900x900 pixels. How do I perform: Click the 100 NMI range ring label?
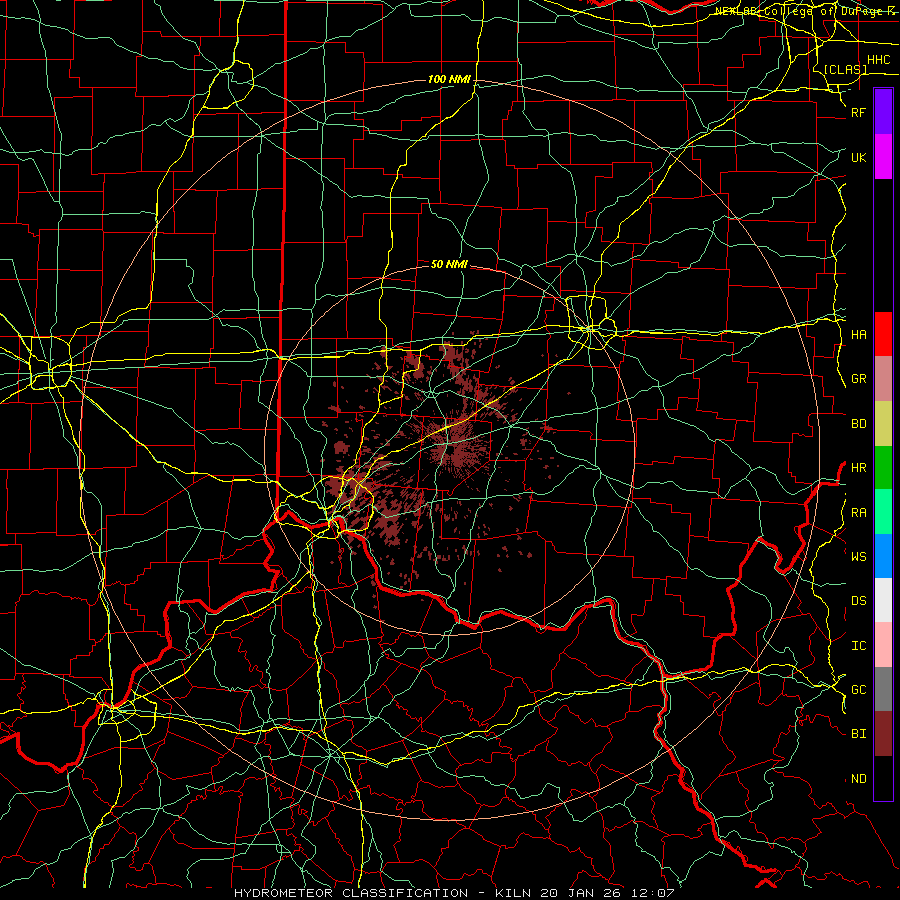[x=449, y=79]
